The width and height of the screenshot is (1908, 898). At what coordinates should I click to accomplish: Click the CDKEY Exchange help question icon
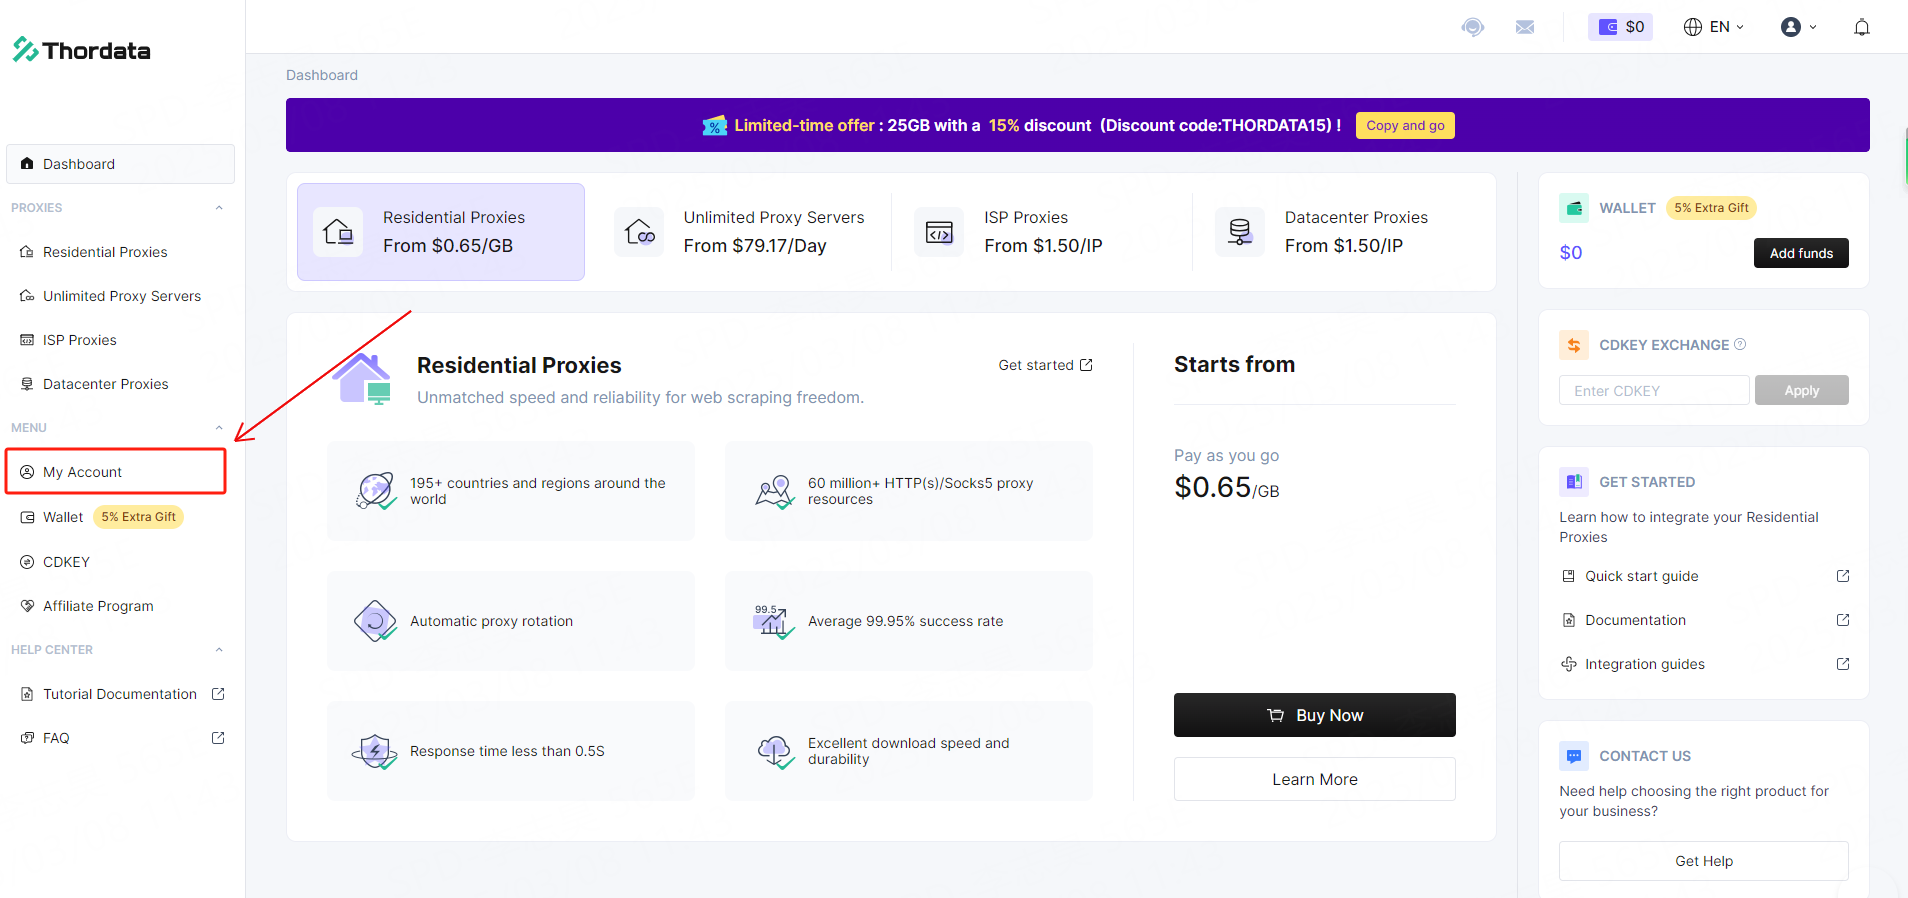pyautogui.click(x=1740, y=344)
